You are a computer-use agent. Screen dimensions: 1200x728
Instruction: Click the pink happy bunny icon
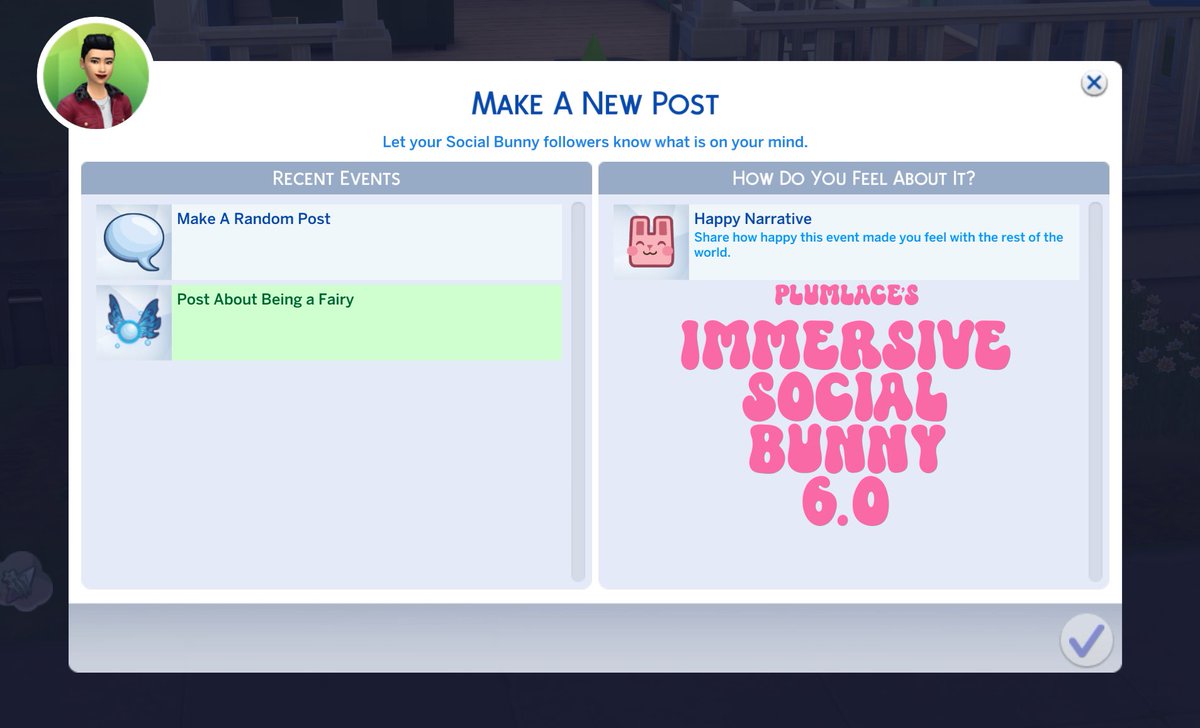[x=652, y=242]
